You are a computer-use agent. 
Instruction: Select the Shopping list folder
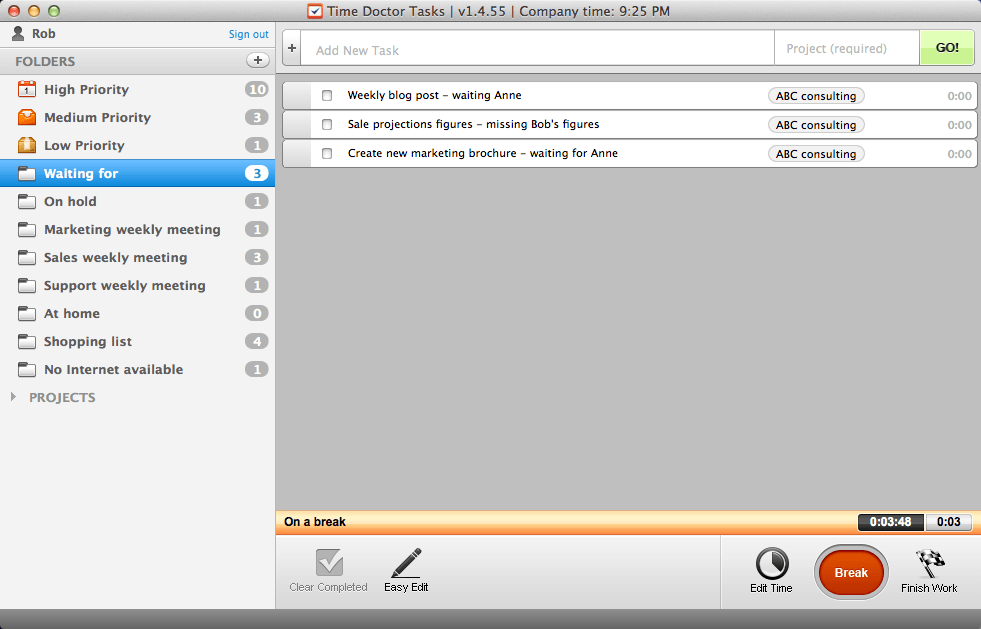[88, 342]
